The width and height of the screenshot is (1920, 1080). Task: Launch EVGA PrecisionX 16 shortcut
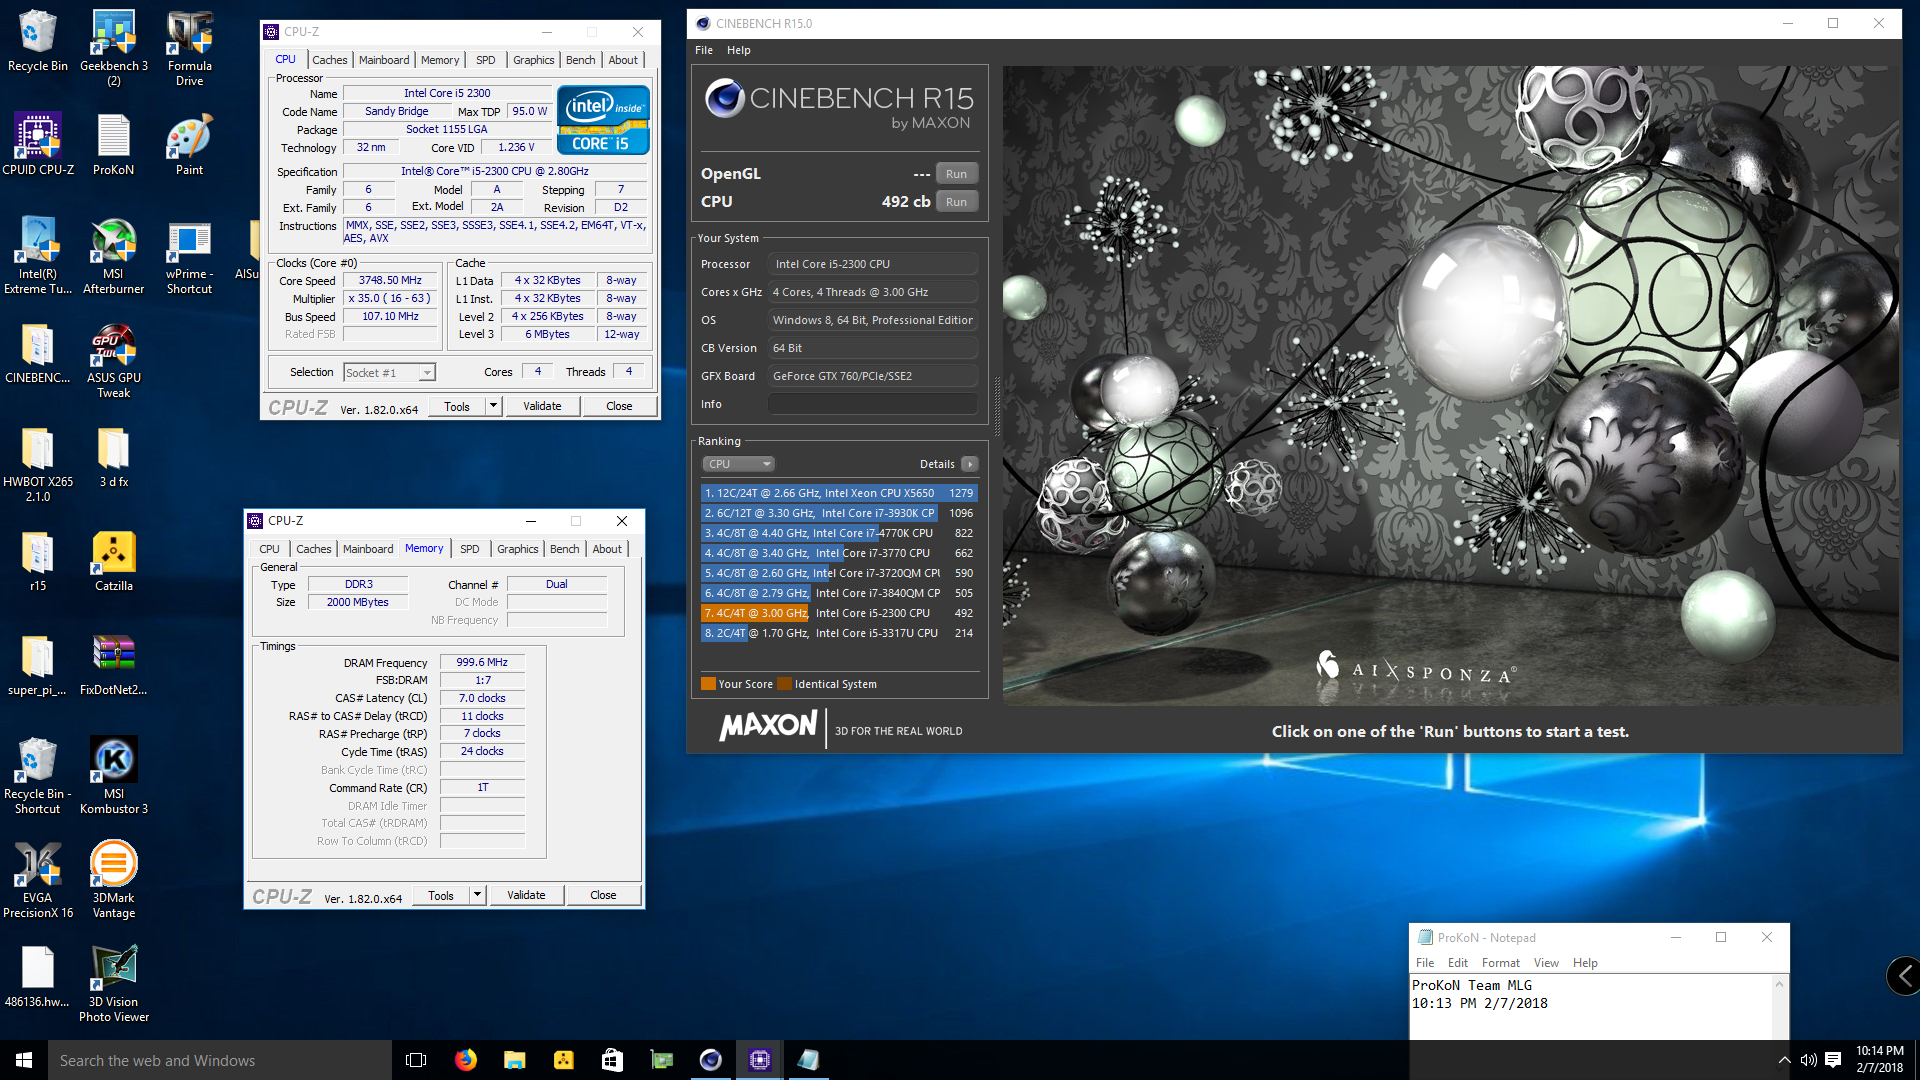pos(37,880)
